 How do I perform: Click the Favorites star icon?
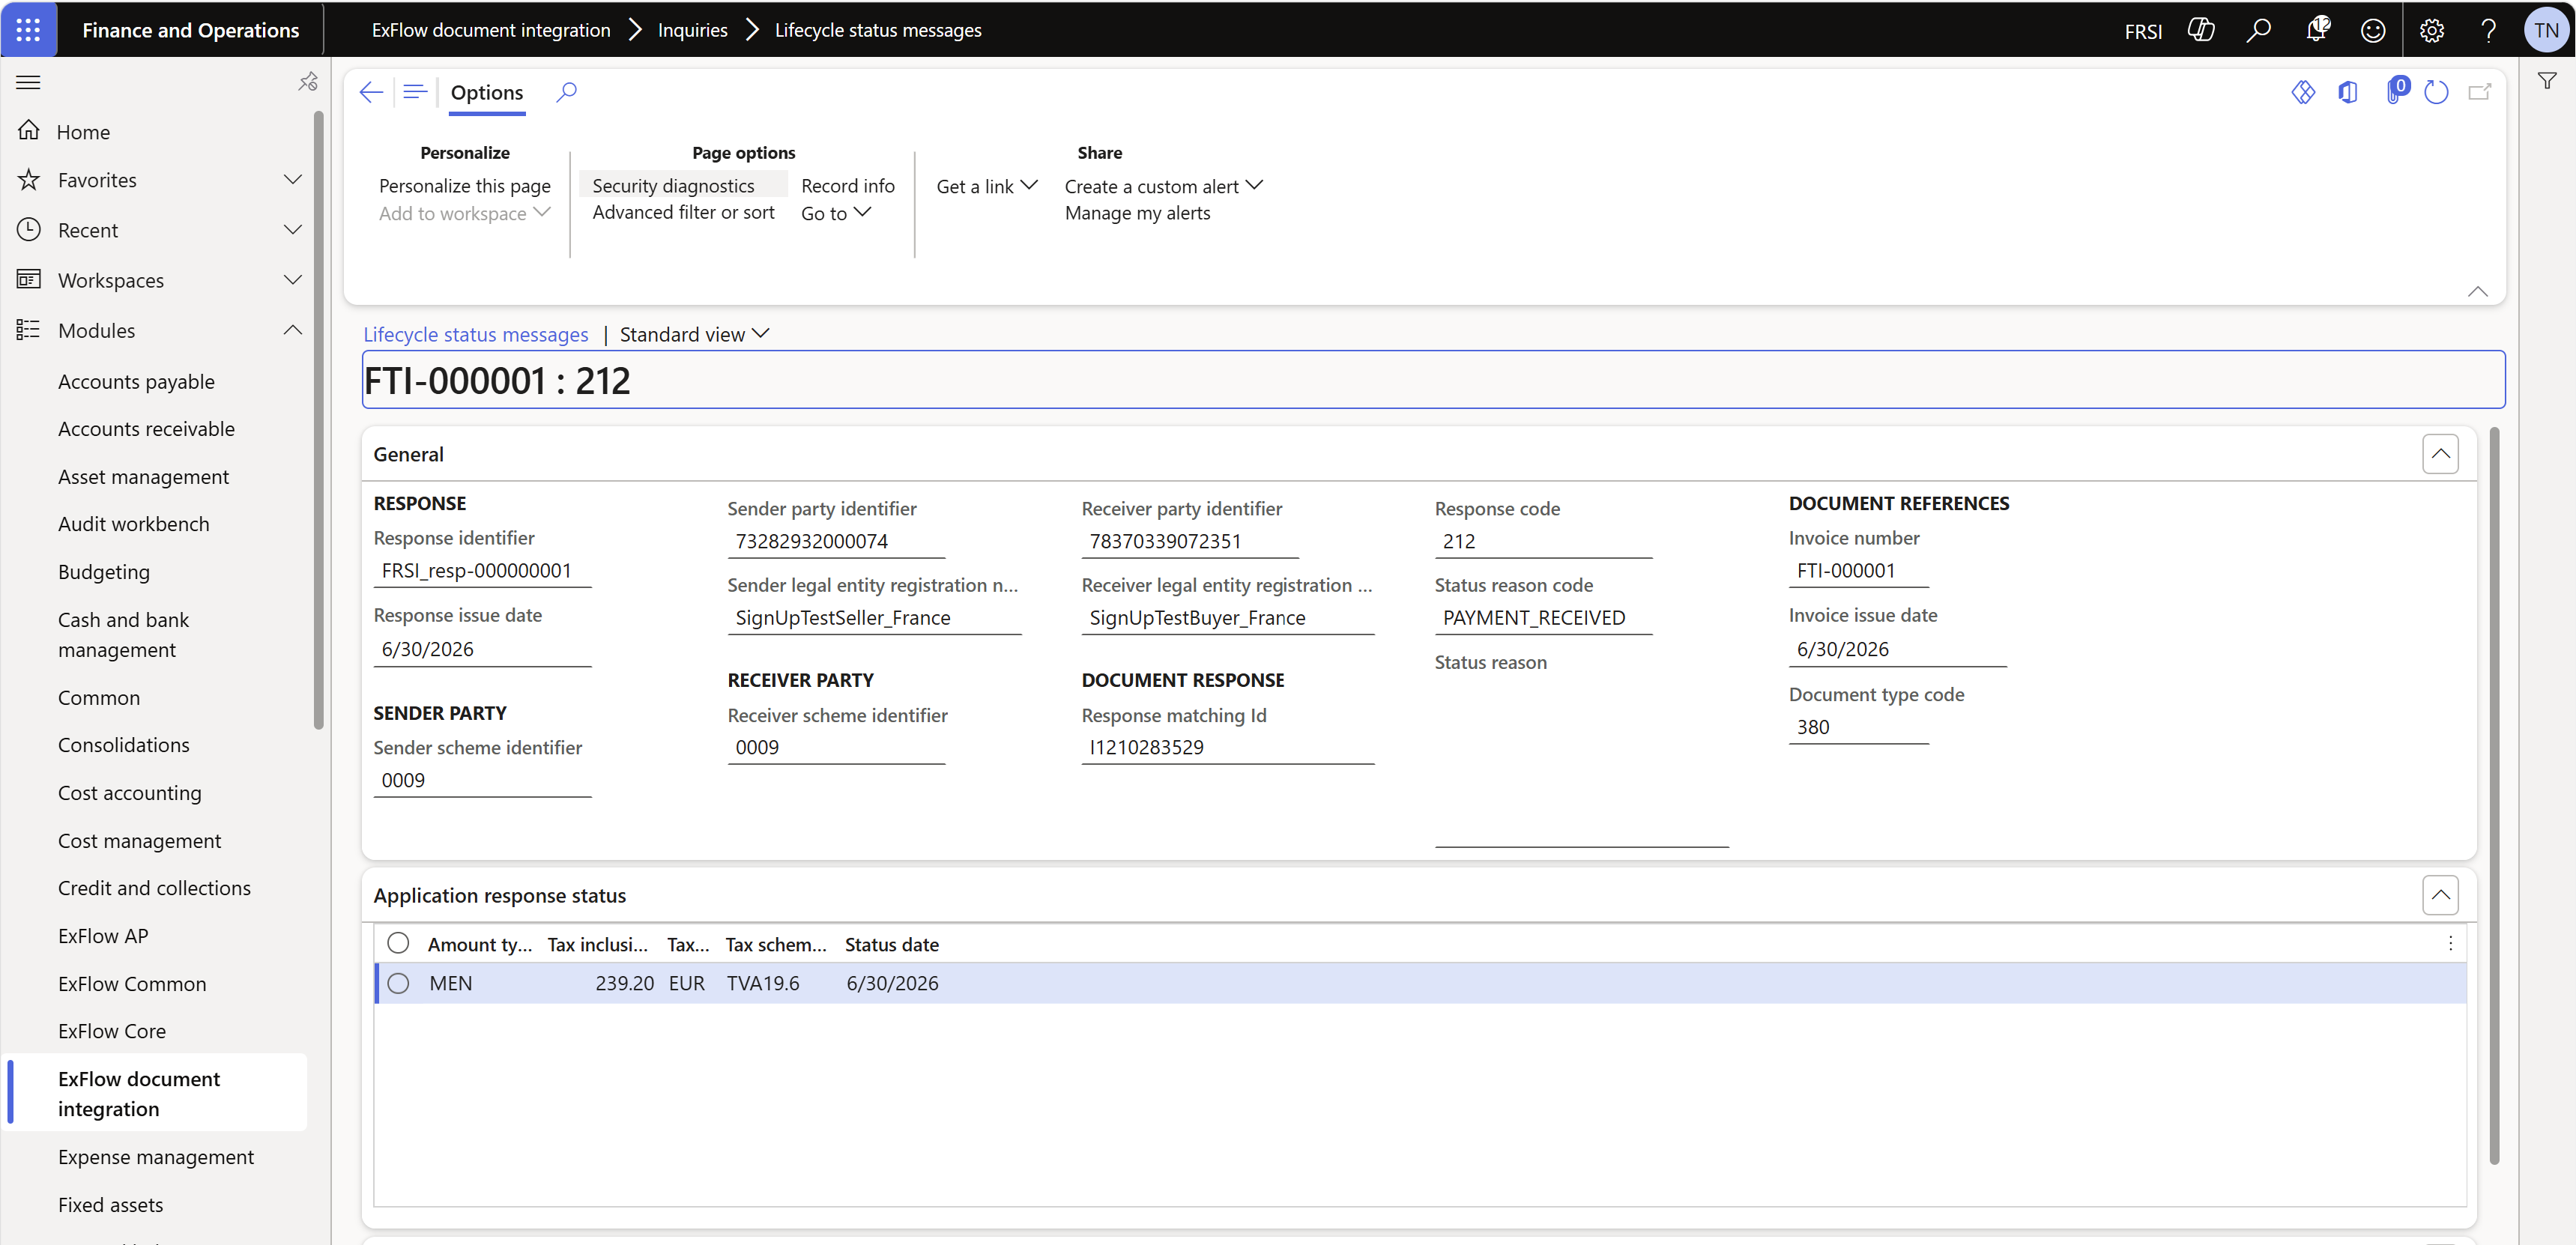coord(29,180)
